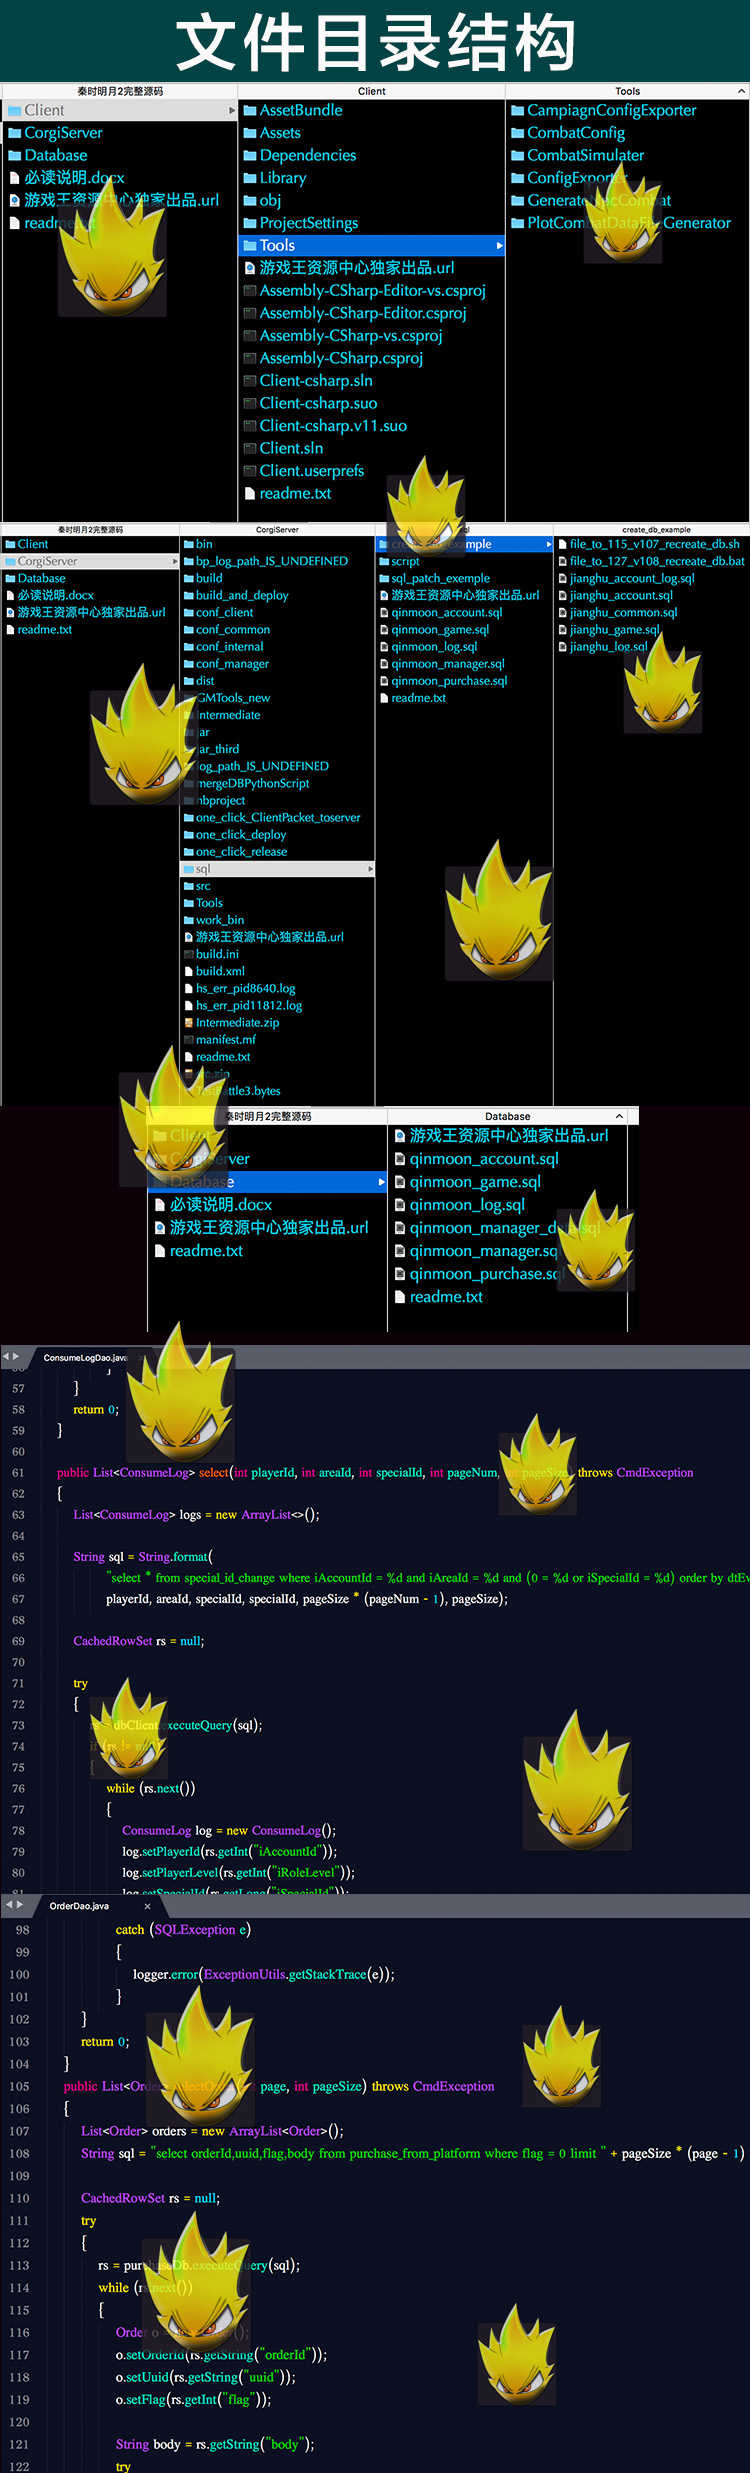Image resolution: width=750 pixels, height=2473 pixels.
Task: Select build.ini file
Action: [217, 954]
